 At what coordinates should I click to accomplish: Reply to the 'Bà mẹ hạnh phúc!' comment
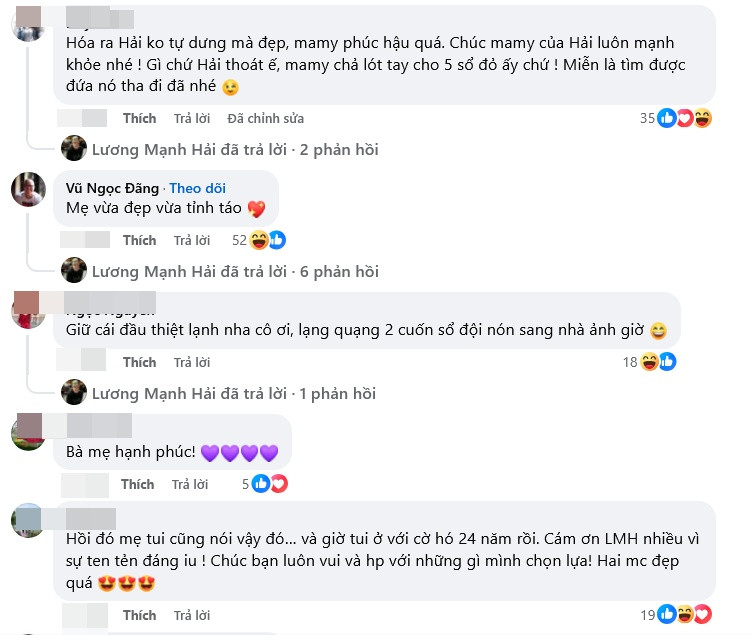pyautogui.click(x=190, y=484)
